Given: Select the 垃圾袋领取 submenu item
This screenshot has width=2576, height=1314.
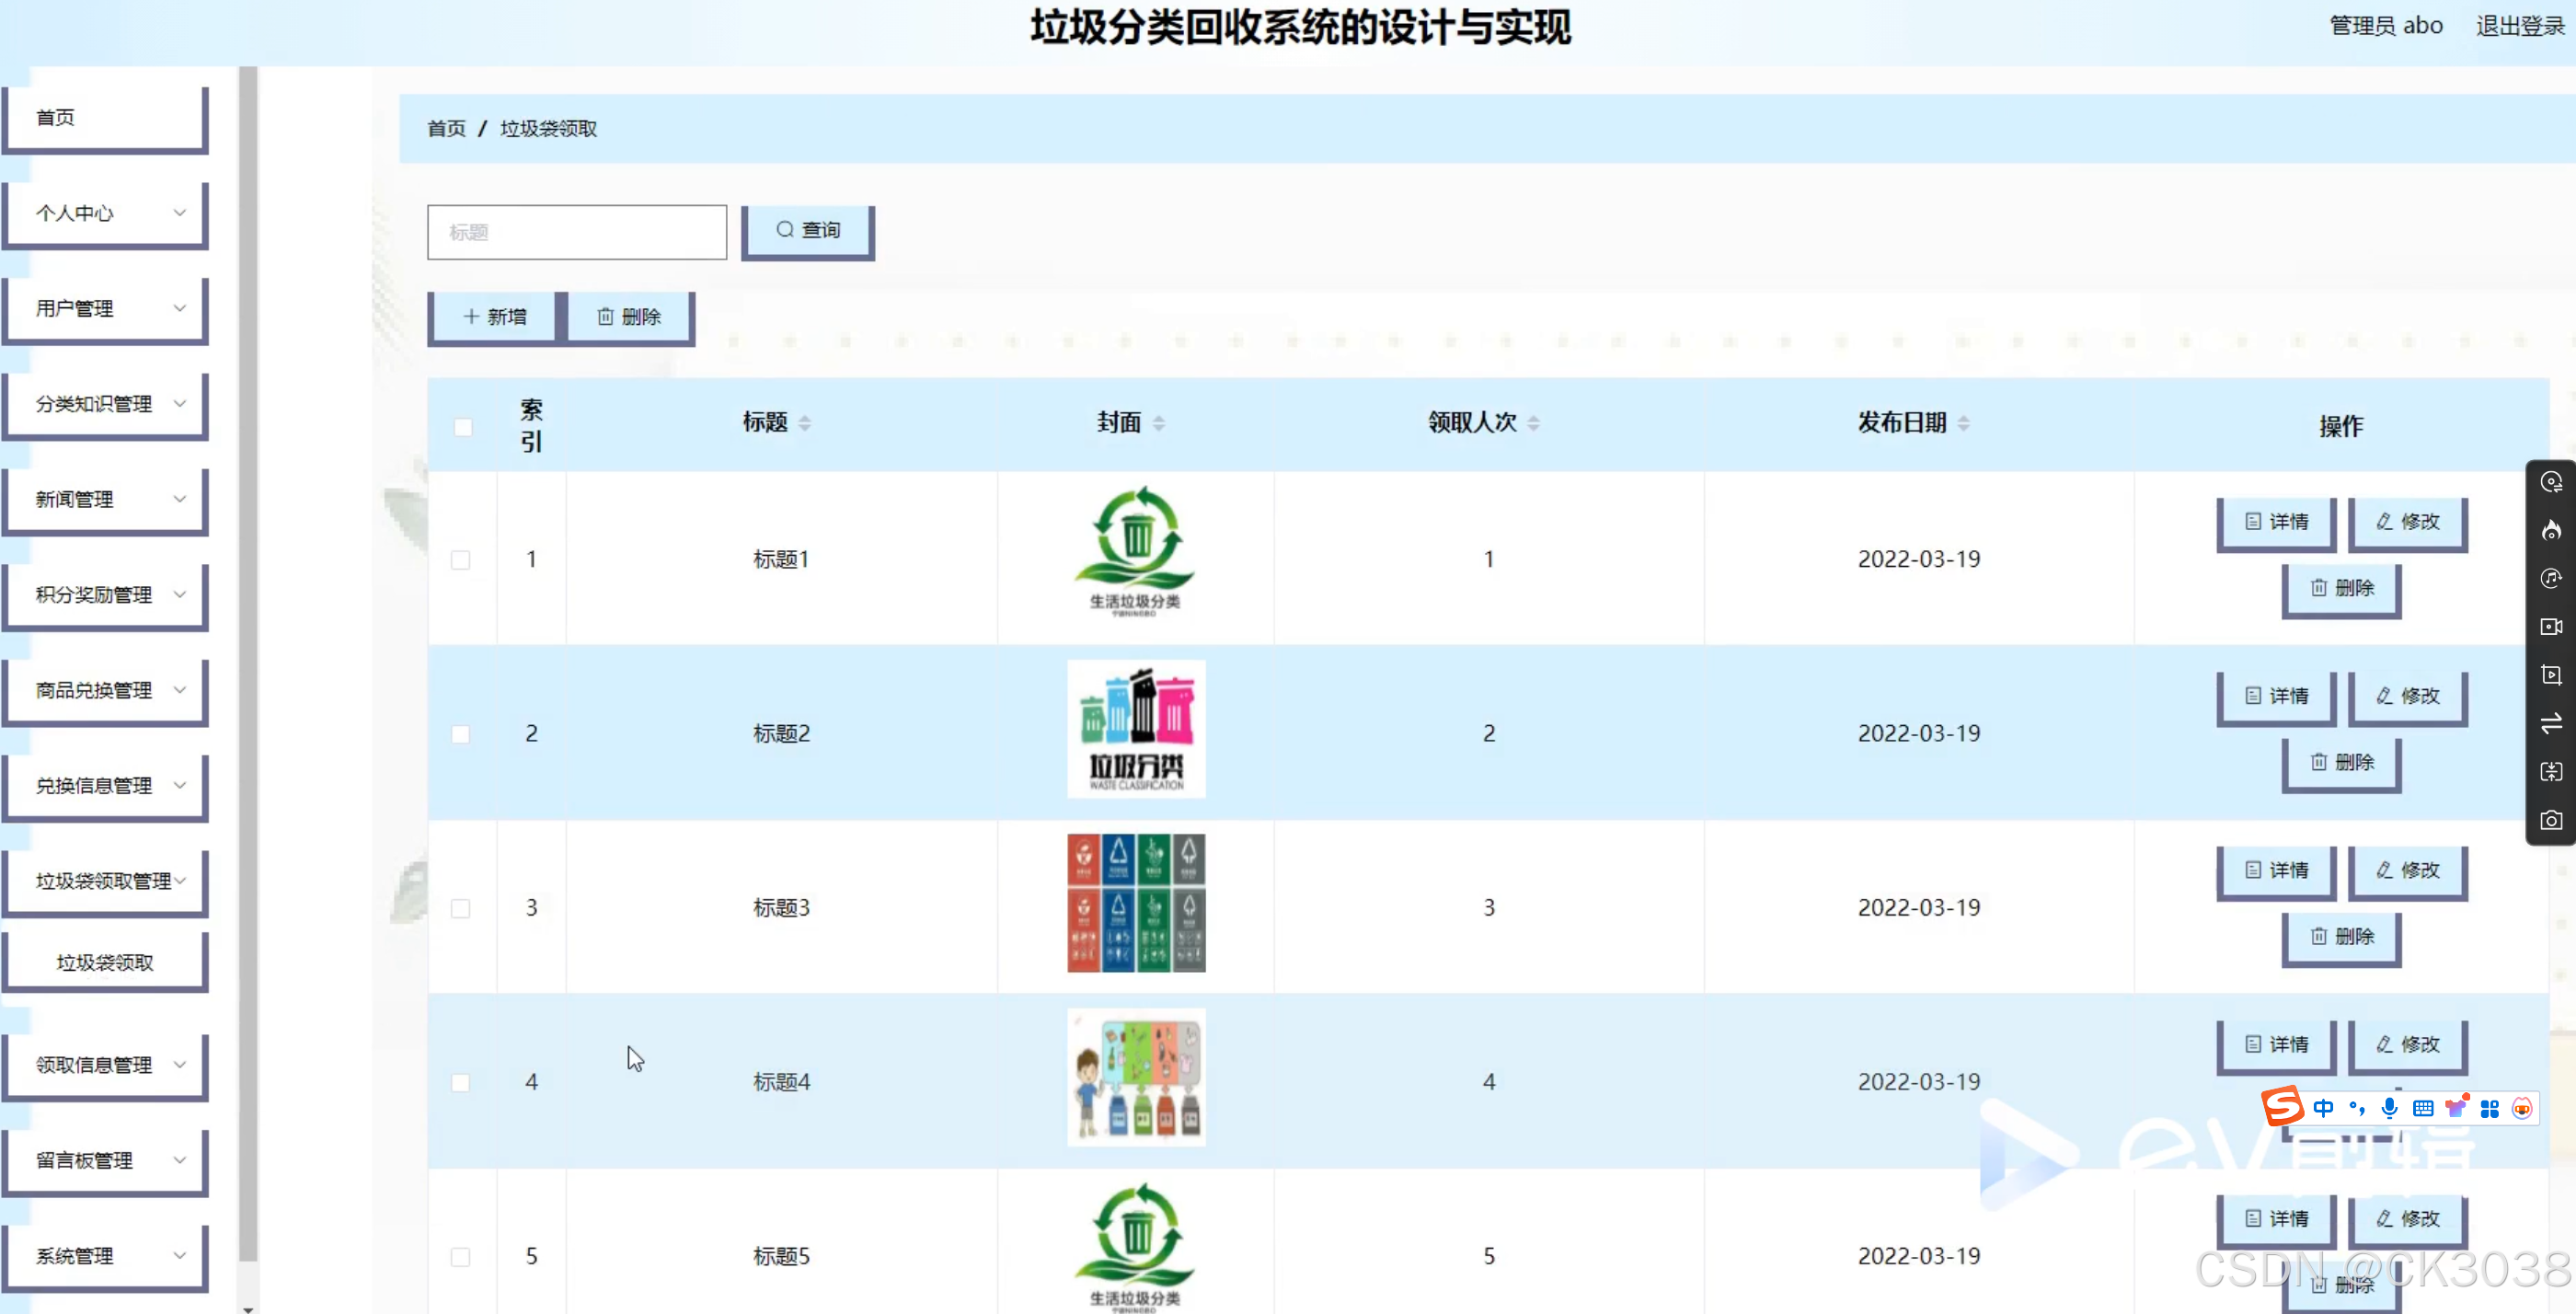Looking at the screenshot, I should click(105, 963).
